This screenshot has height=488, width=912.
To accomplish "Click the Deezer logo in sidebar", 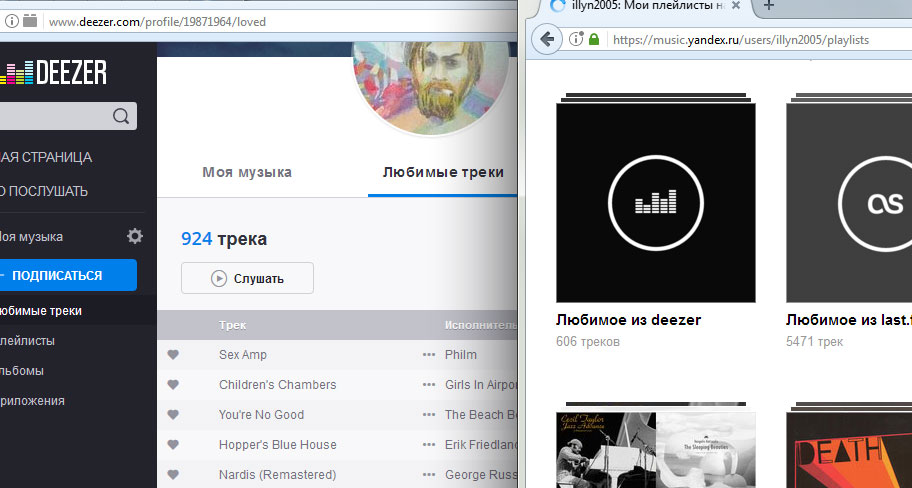I will 54,73.
